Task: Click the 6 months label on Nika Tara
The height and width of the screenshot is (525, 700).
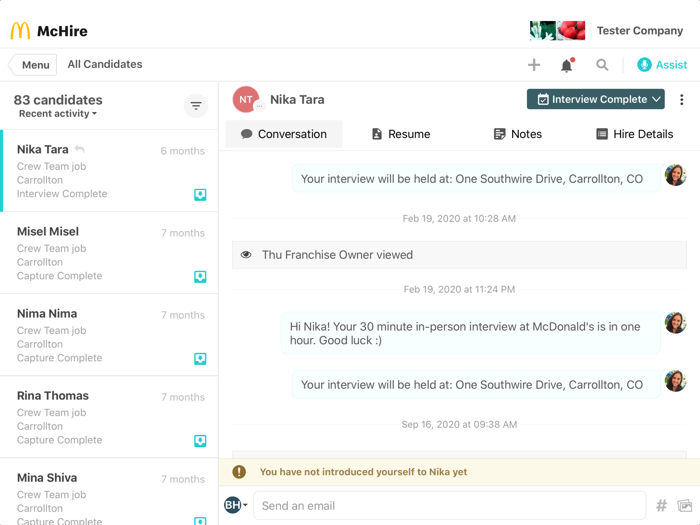Action: tap(183, 151)
